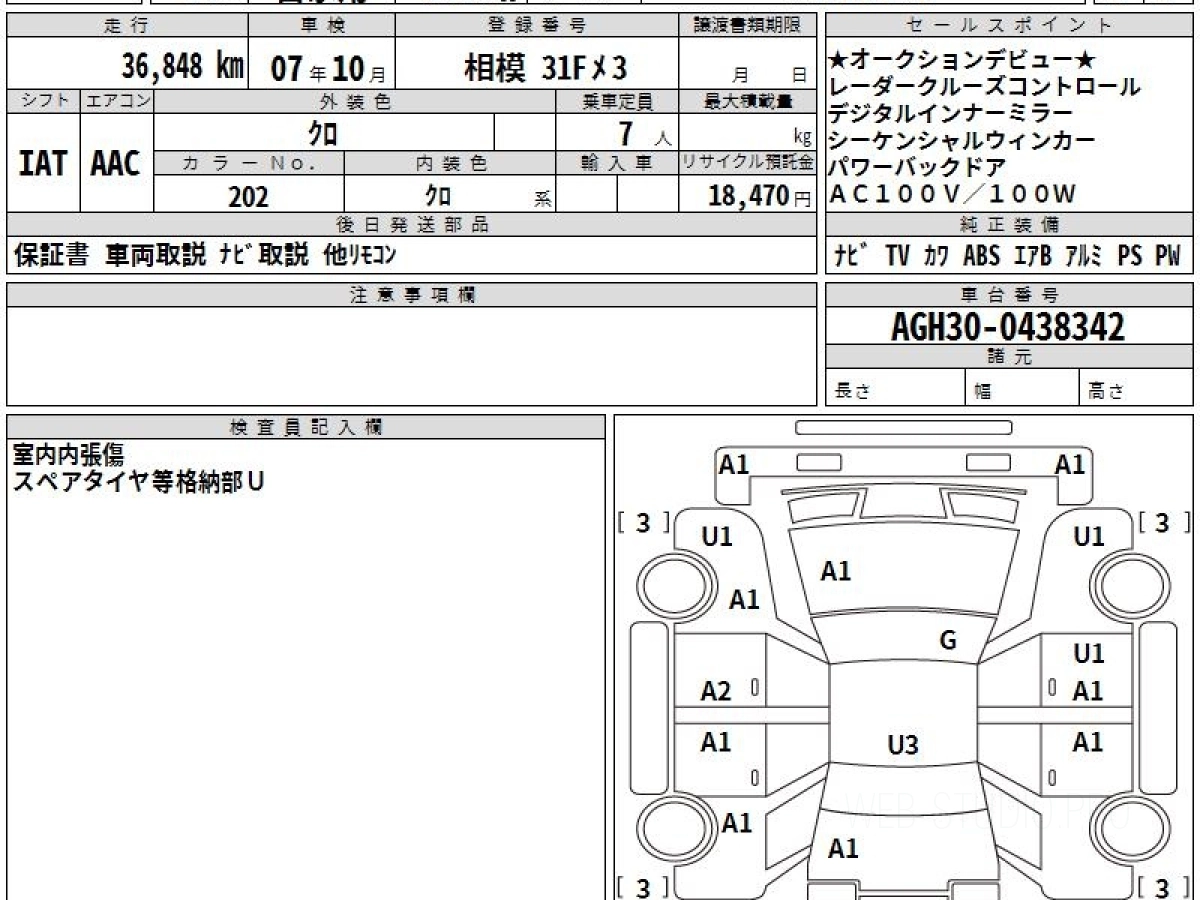Select the カワ equipment entry
The height and width of the screenshot is (900, 1200).
pos(937,256)
